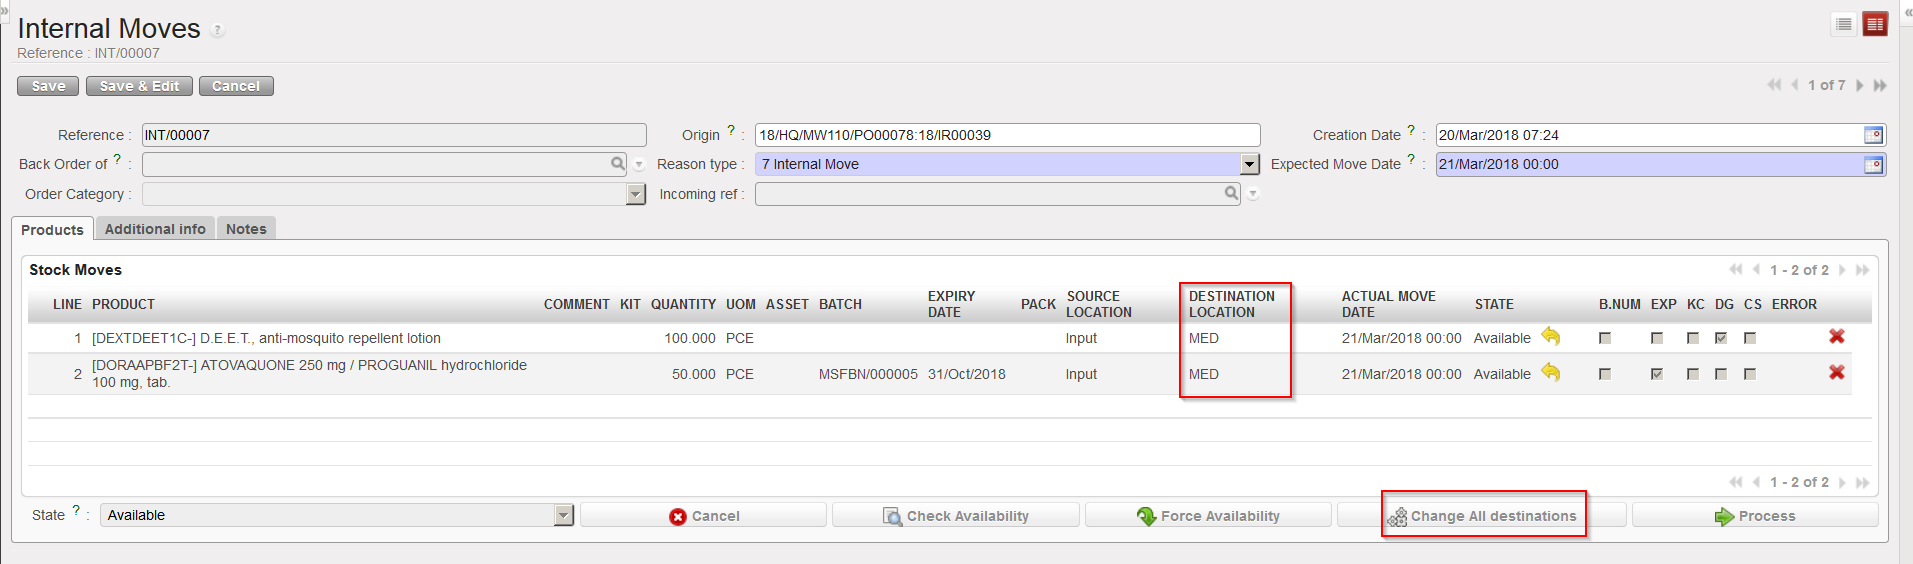1913x564 pixels.
Task: Open help icon beside Internal Moves title
Action: 218,31
